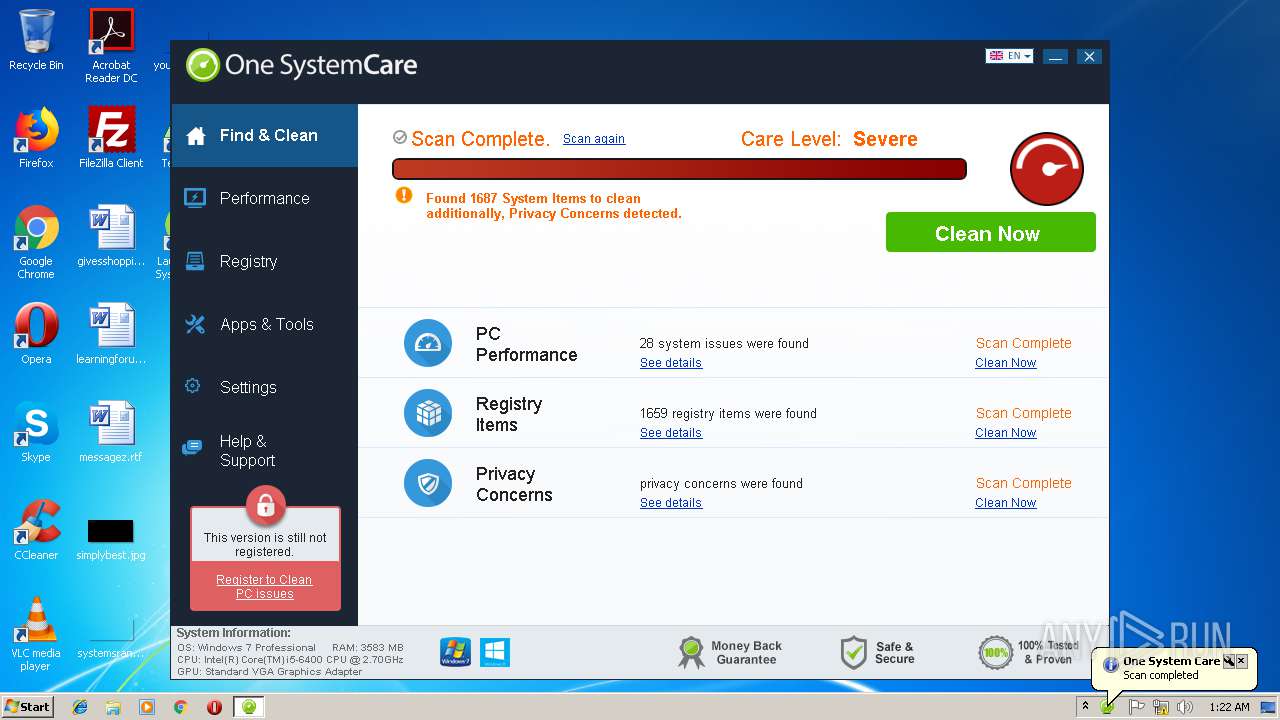Select the Acrobat Reader DC desktop icon
The image size is (1280, 720).
(111, 46)
